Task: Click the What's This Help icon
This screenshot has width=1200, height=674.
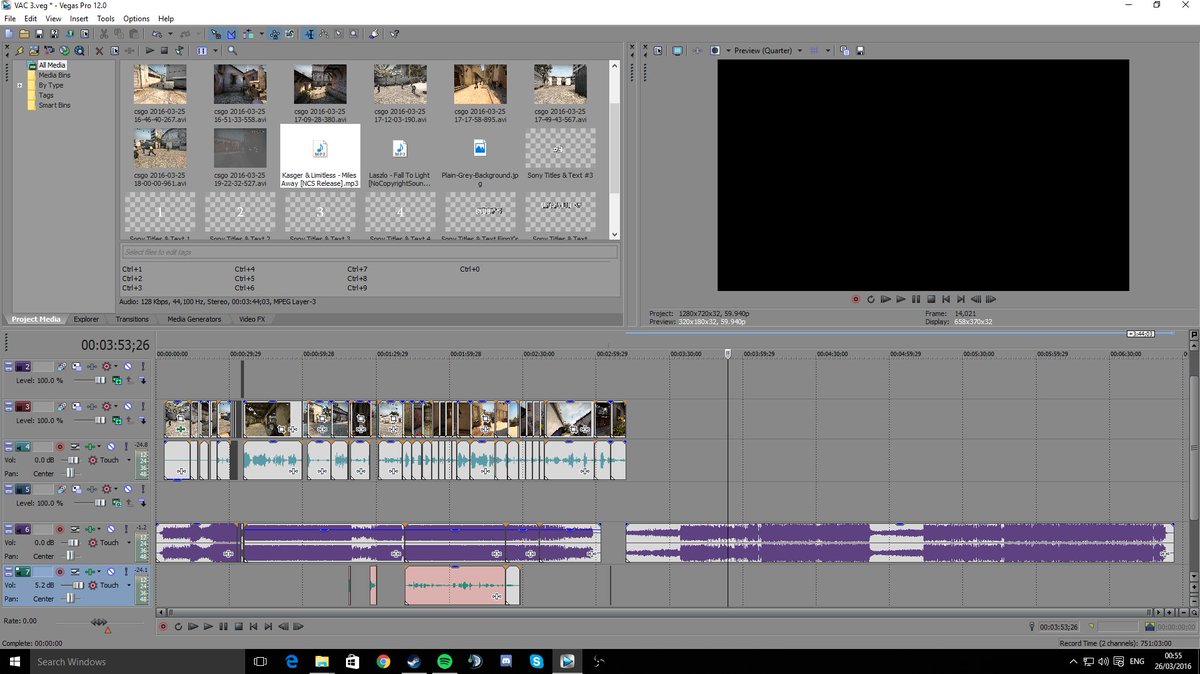Action: (393, 33)
